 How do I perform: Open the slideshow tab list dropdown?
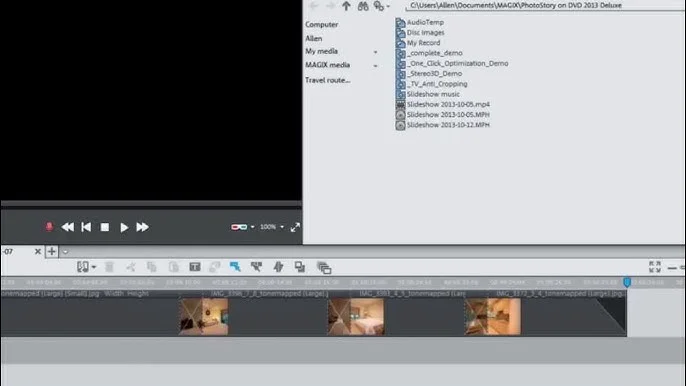(x=65, y=252)
